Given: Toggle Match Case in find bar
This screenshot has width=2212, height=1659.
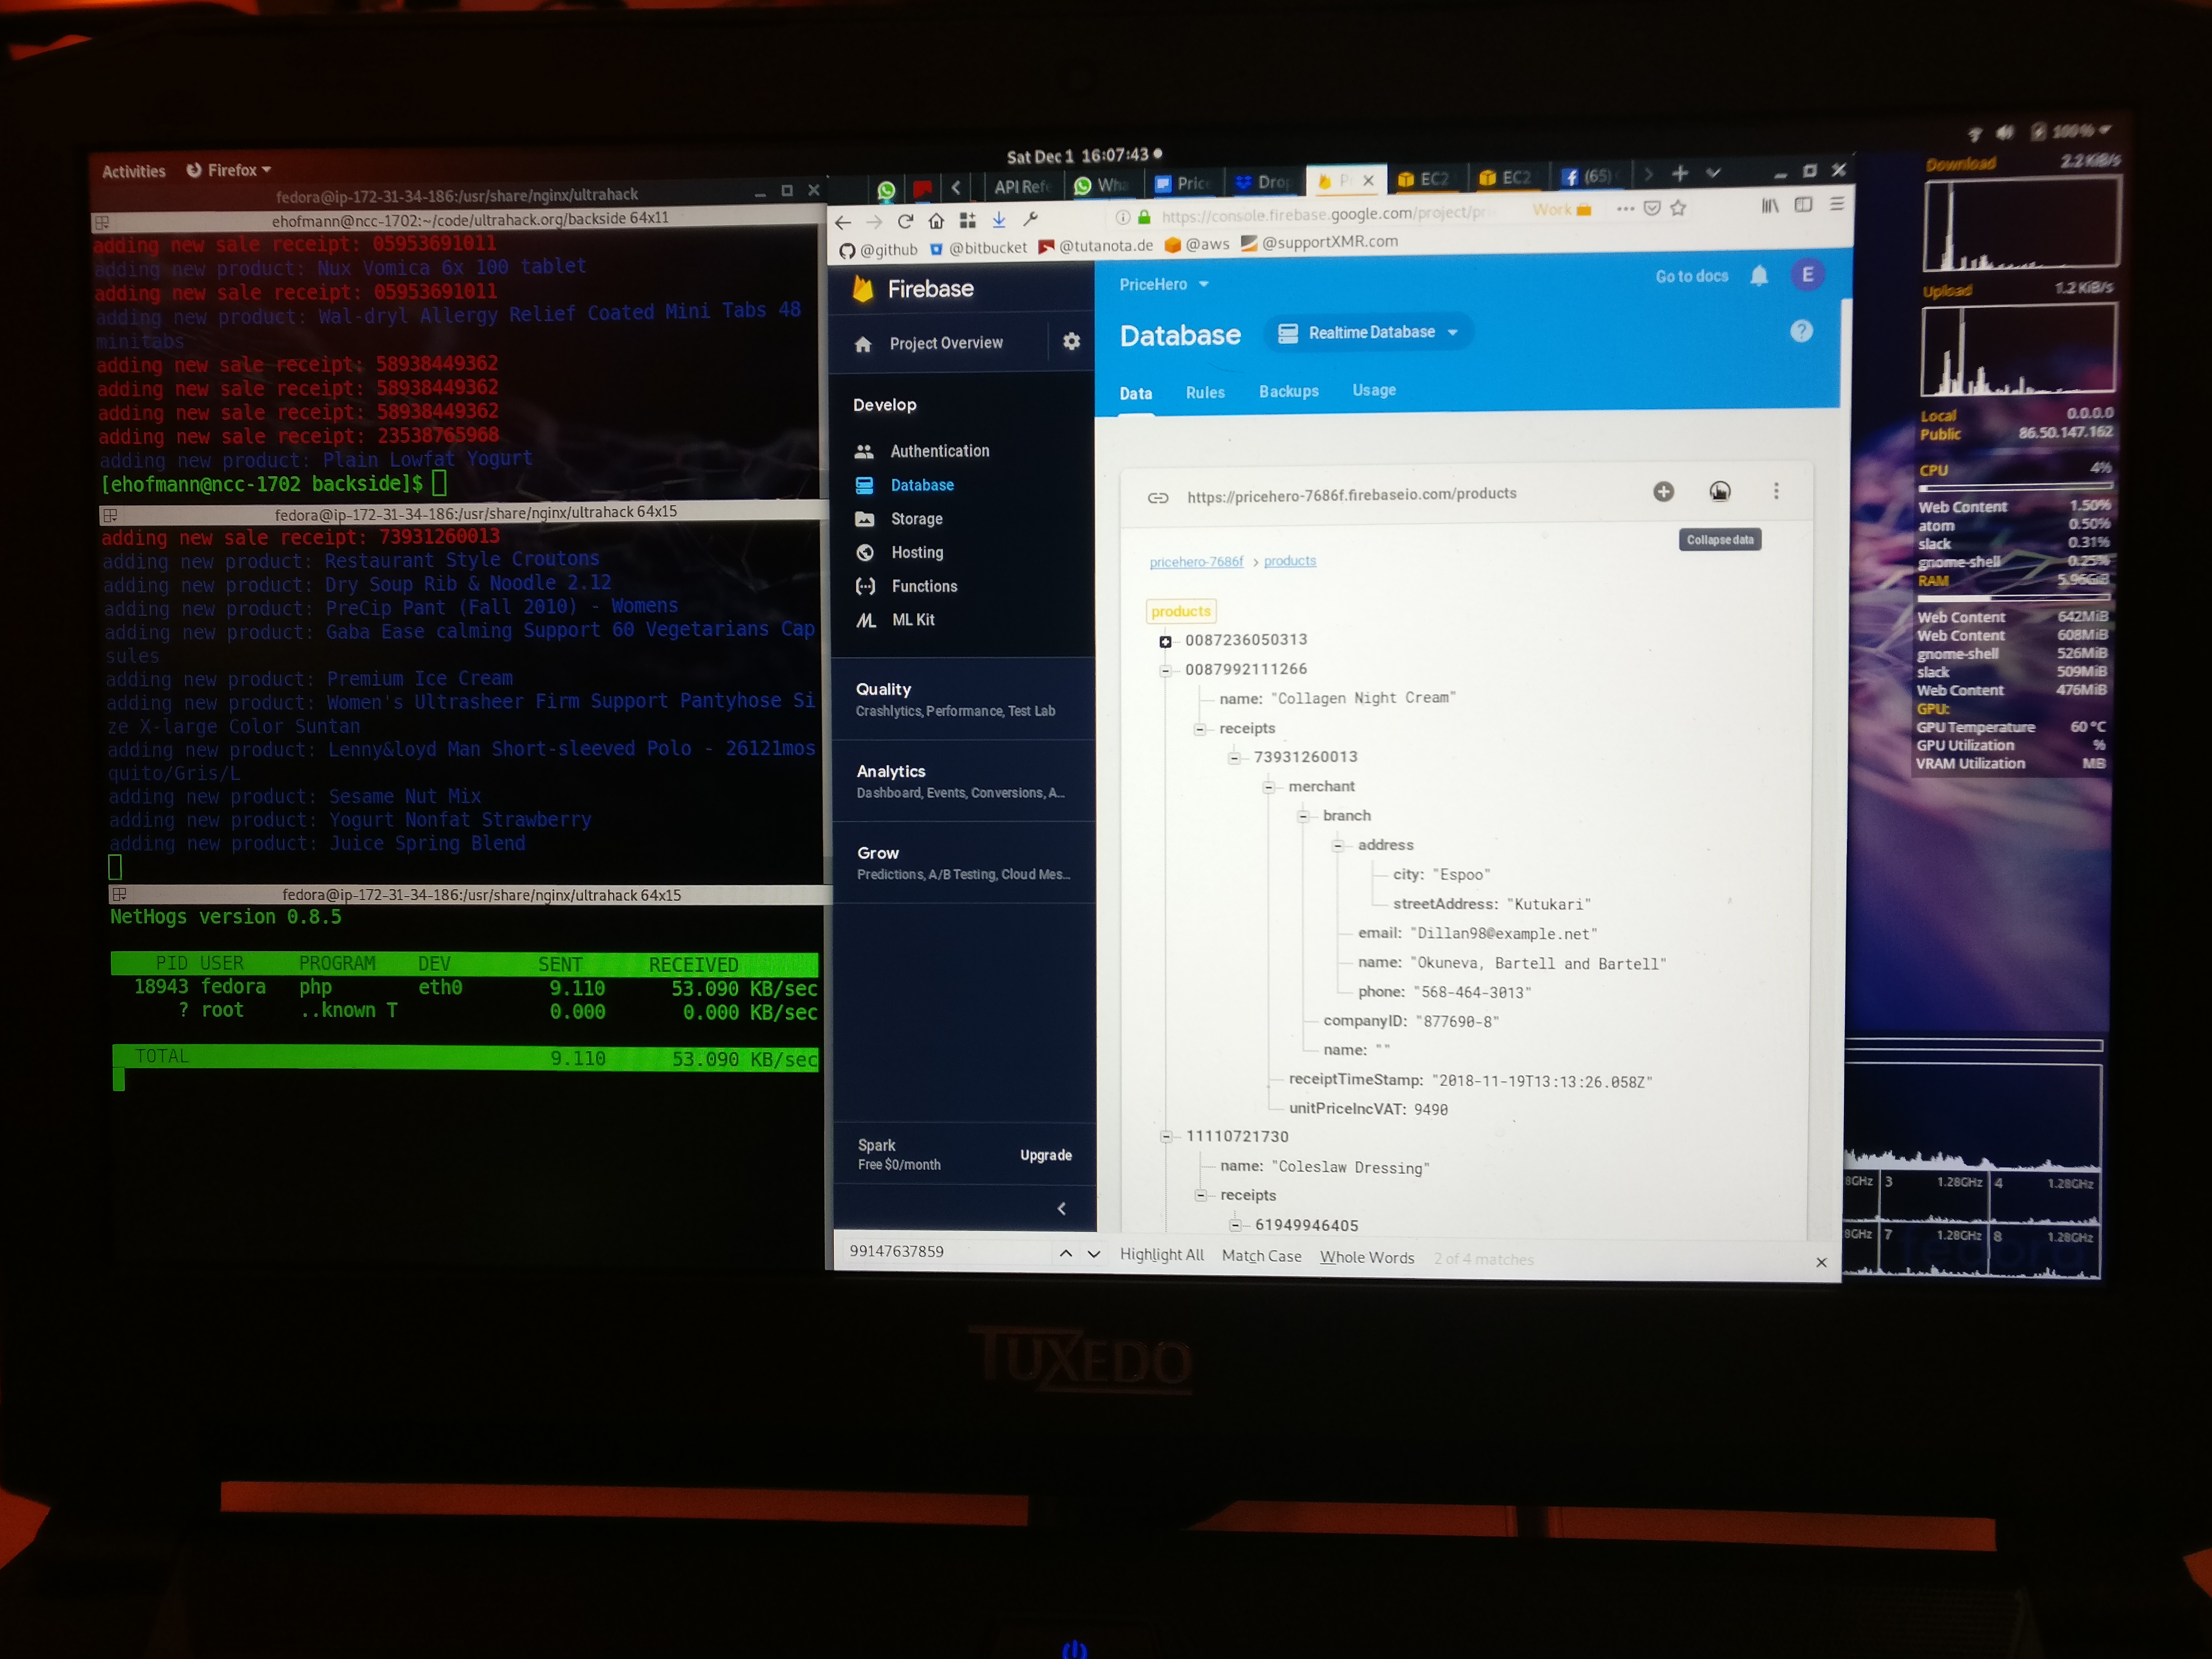Looking at the screenshot, I should (1261, 1256).
